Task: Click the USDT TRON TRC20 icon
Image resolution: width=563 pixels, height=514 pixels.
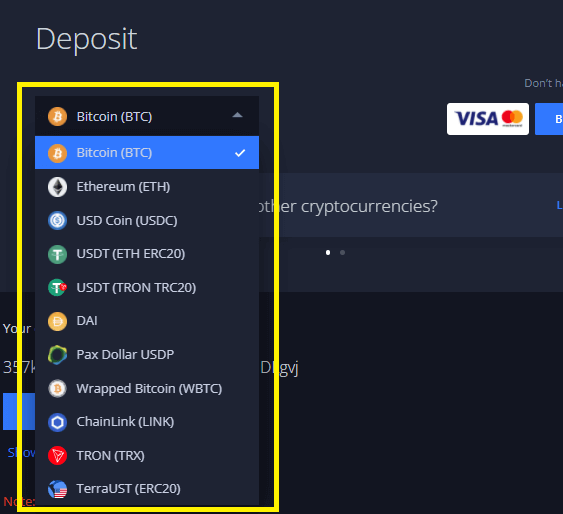Action: (57, 288)
